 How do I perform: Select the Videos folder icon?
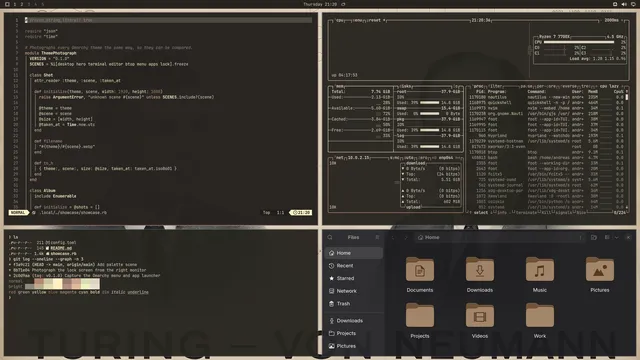tap(480, 315)
